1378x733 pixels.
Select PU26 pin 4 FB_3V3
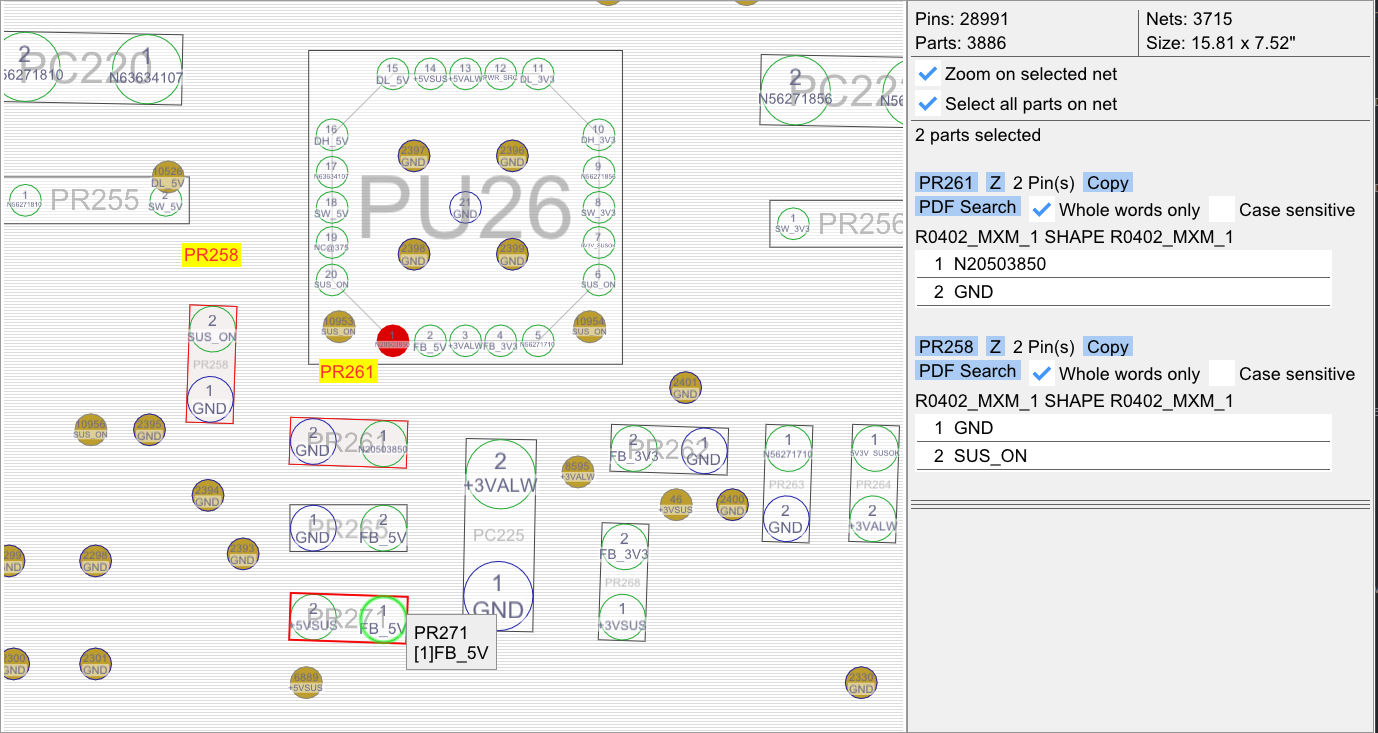point(500,340)
